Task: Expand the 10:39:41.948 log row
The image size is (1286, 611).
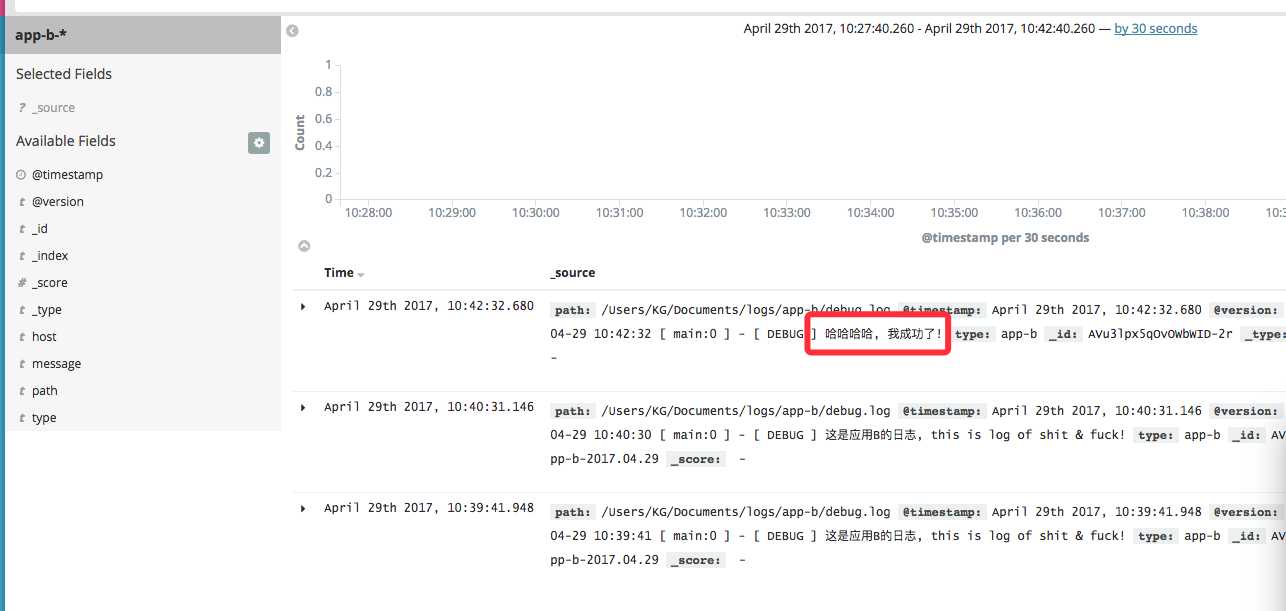Action: [304, 509]
